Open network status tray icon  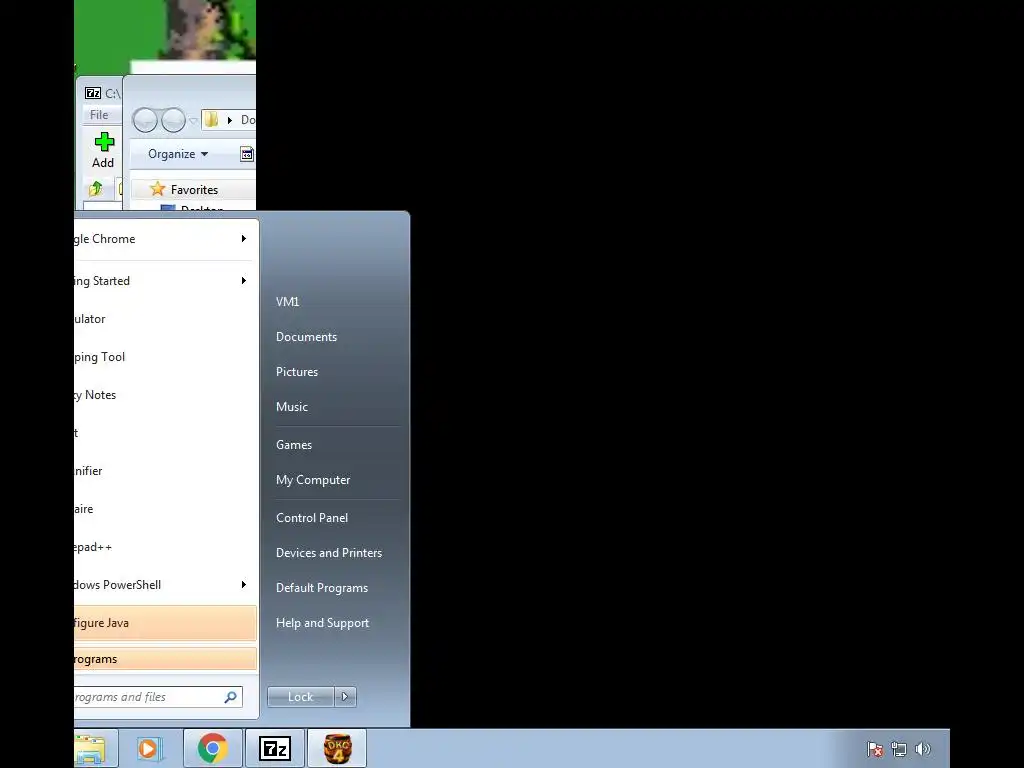(899, 749)
